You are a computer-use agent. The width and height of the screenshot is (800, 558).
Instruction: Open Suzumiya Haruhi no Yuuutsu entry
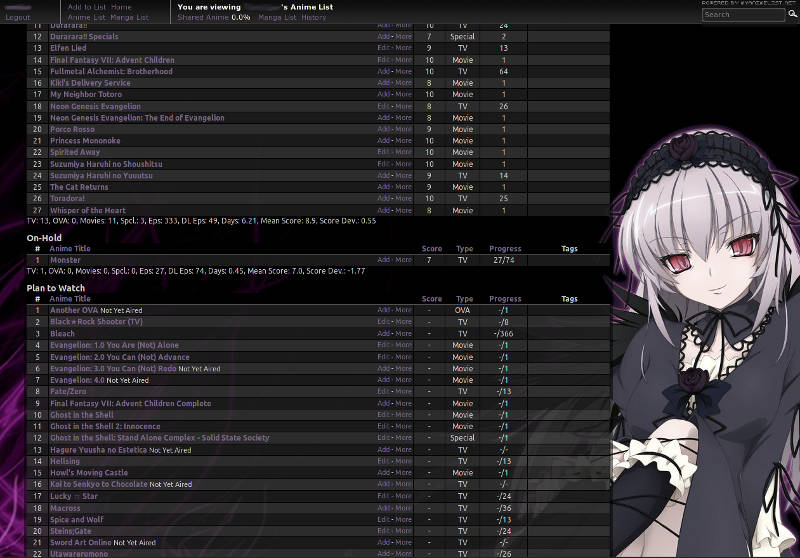click(102, 175)
